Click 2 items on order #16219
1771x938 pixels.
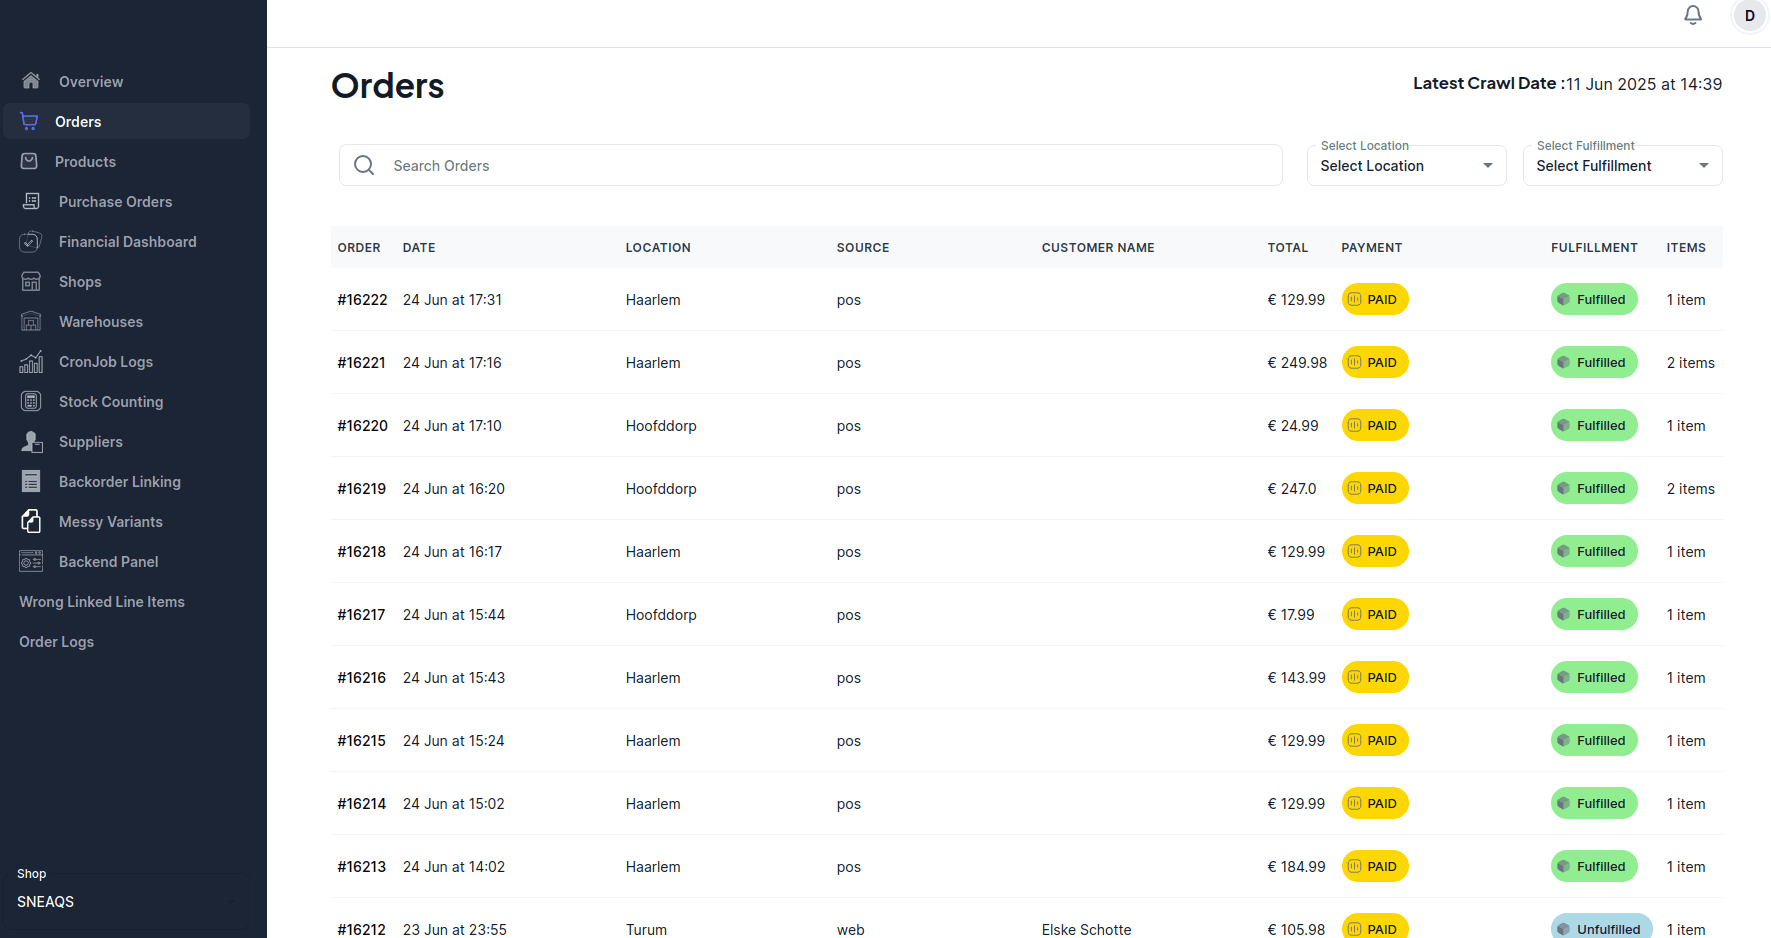coord(1690,489)
